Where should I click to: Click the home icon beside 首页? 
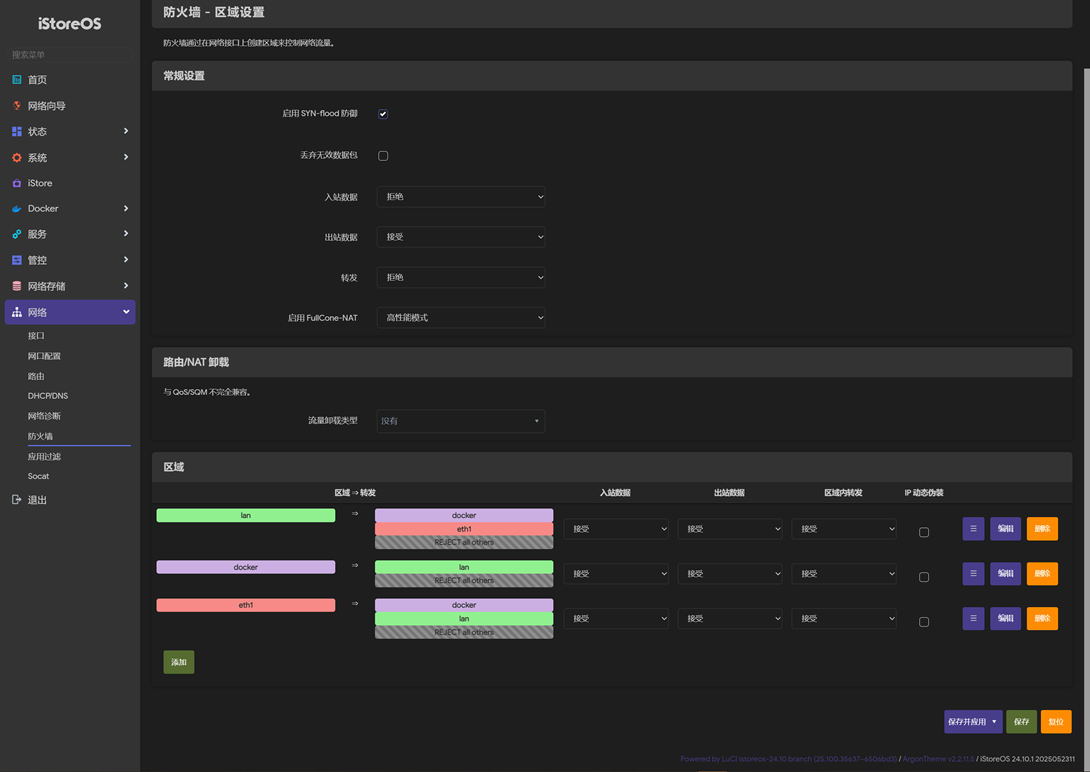(17, 80)
